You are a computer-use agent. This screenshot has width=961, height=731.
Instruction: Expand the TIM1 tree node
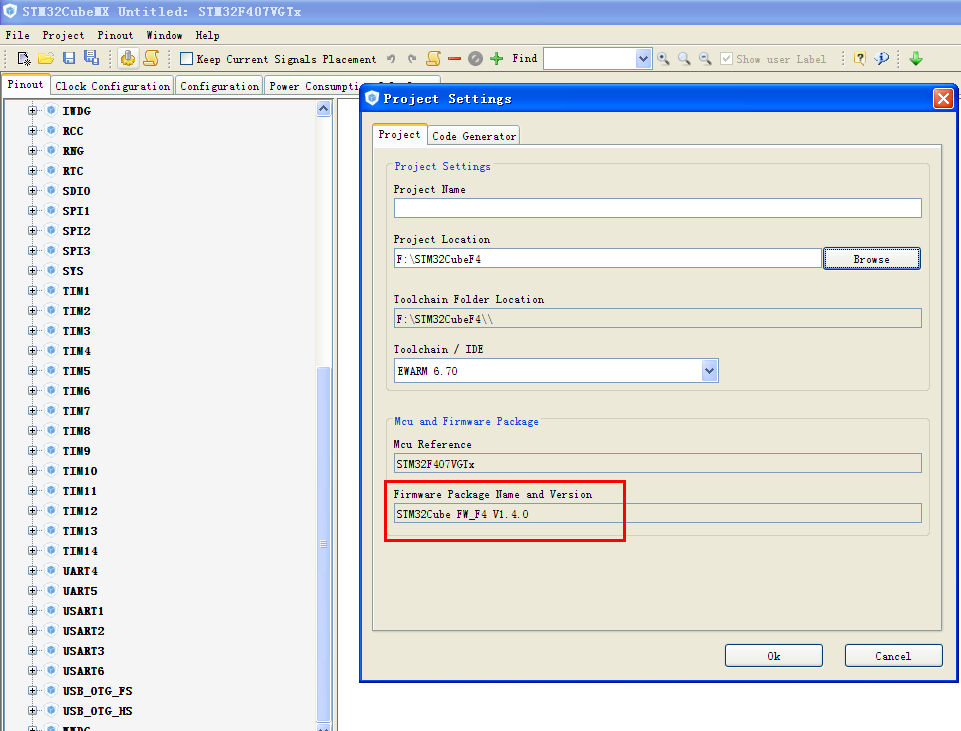click(x=32, y=290)
